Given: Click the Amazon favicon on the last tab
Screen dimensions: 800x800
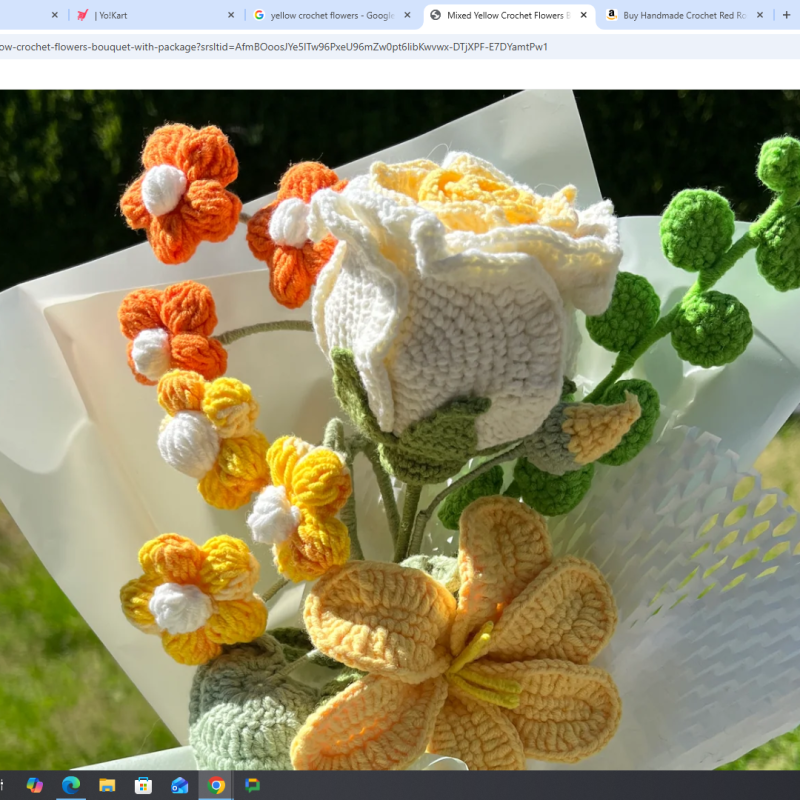Looking at the screenshot, I should tap(611, 15).
